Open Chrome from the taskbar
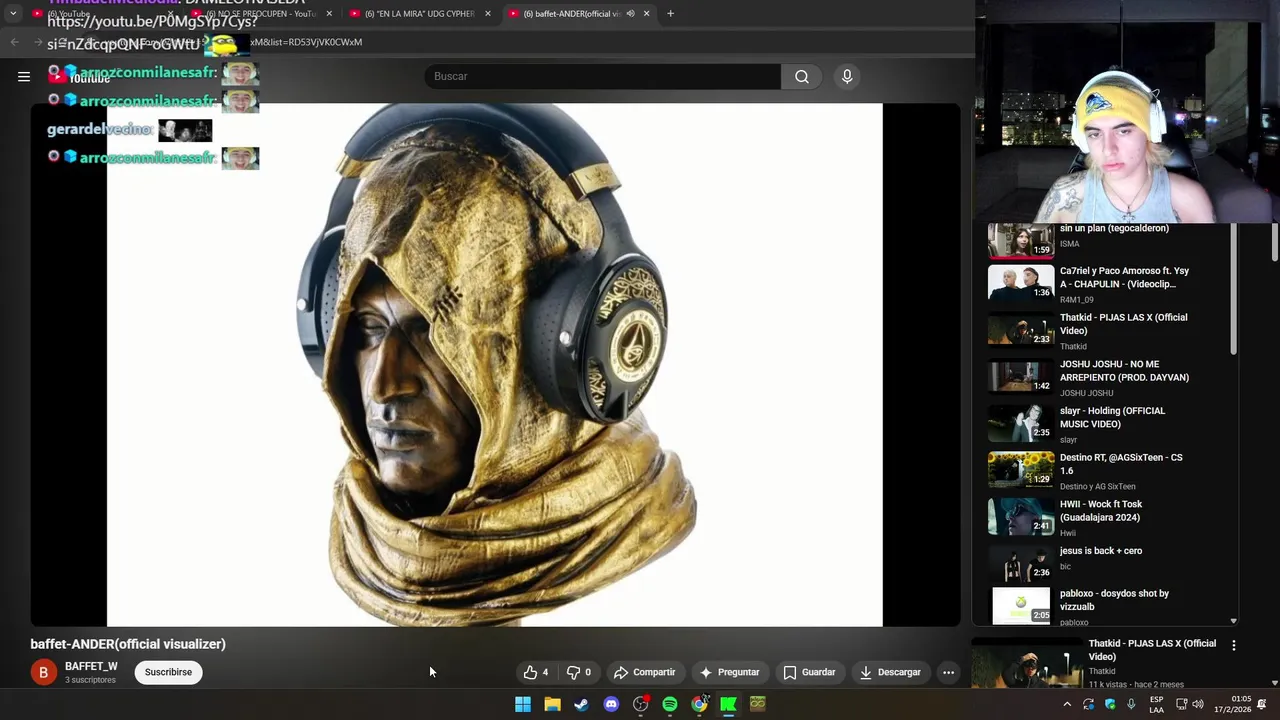This screenshot has width=1280, height=720. pyautogui.click(x=699, y=704)
